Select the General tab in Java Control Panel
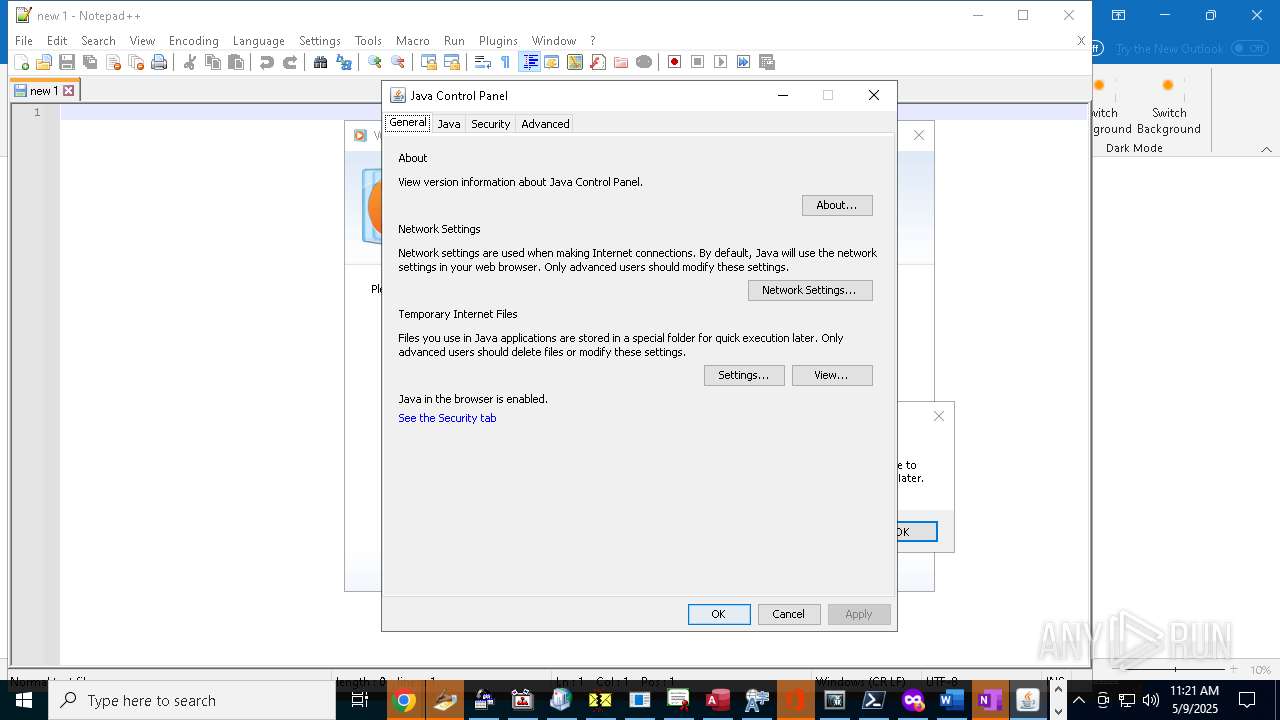The height and width of the screenshot is (720, 1280). 407,123
